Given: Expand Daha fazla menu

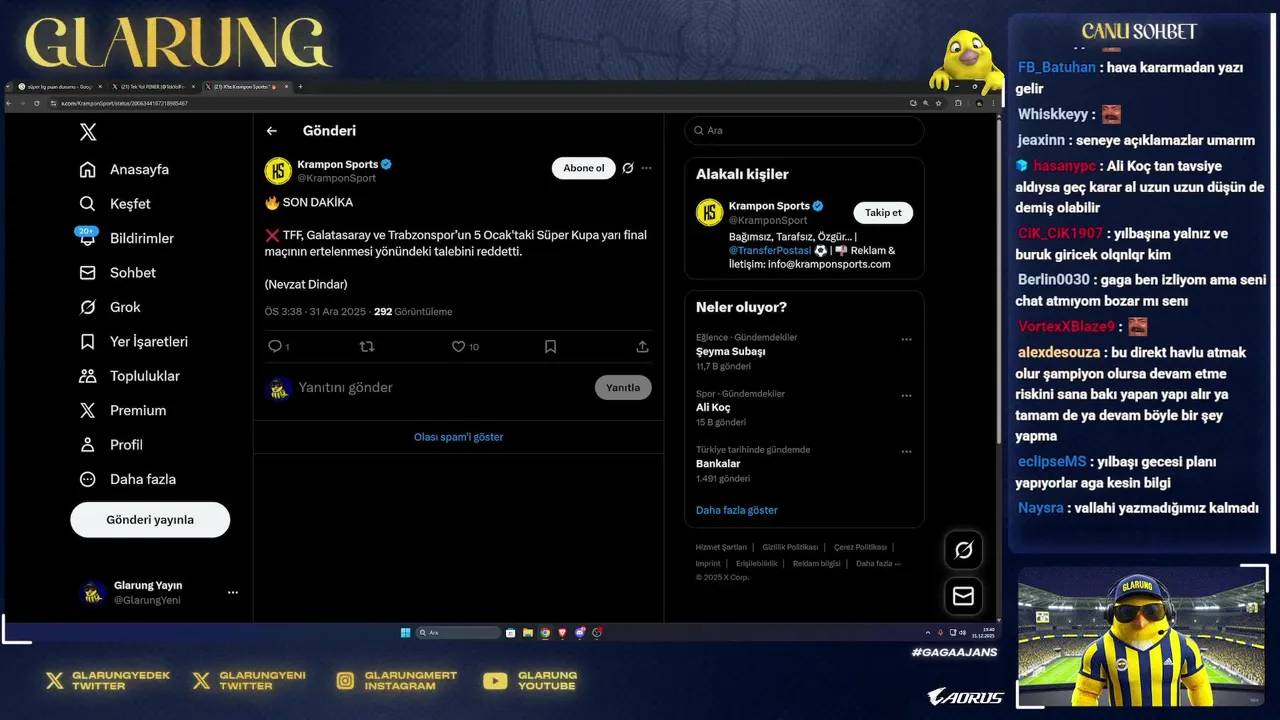Looking at the screenshot, I should (128, 479).
